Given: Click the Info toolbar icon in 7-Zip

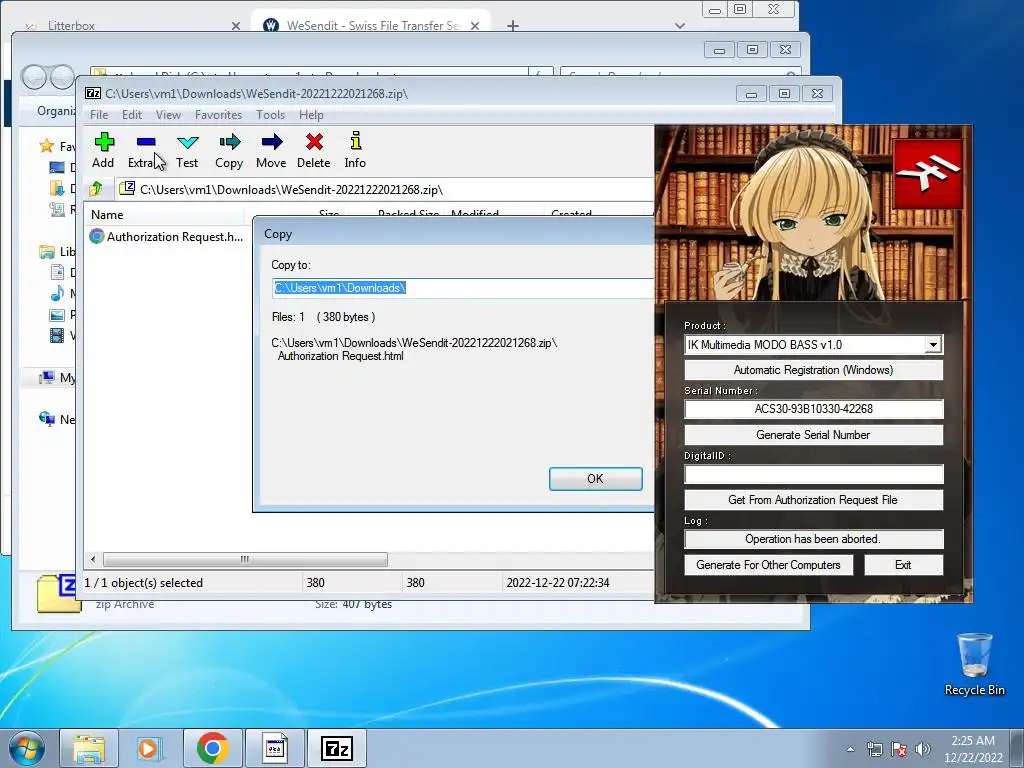Looking at the screenshot, I should [x=355, y=150].
